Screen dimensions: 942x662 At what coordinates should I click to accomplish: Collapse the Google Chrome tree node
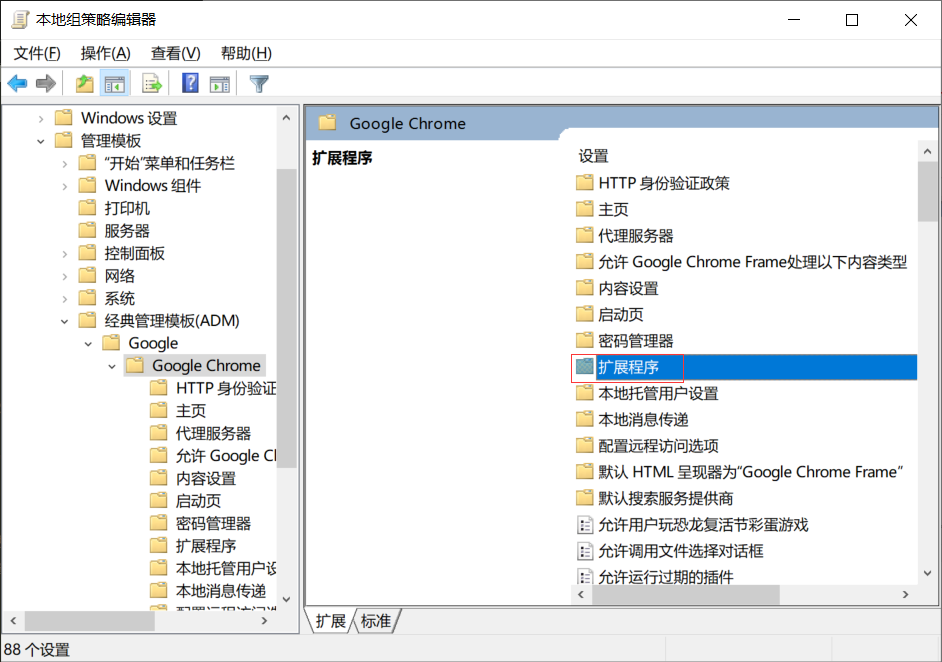[112, 366]
